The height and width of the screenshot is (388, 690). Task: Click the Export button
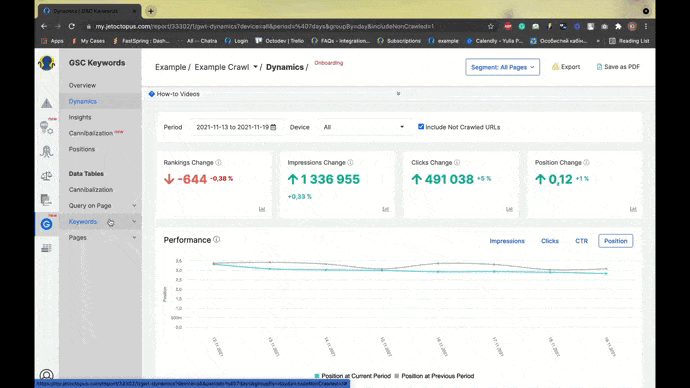coord(566,67)
